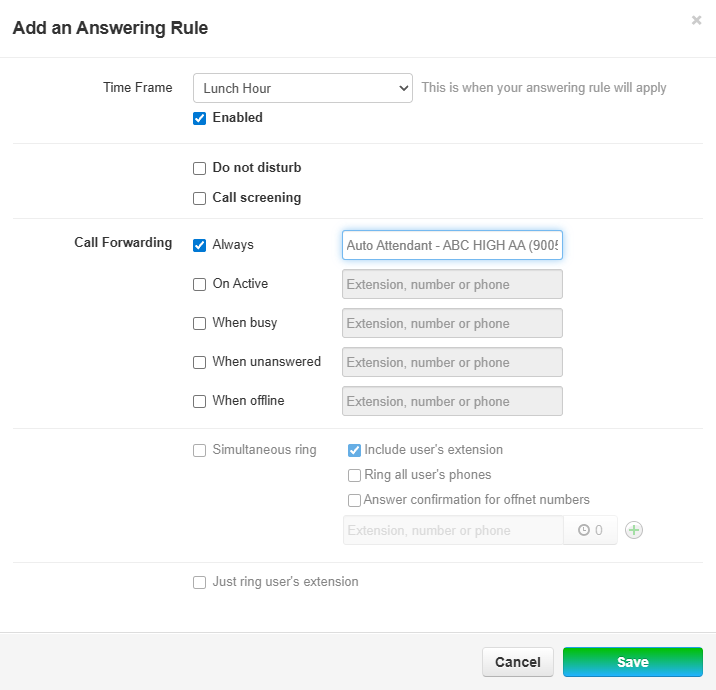The image size is (716, 690).
Task: Check the When unanswered checkbox
Action: click(199, 362)
